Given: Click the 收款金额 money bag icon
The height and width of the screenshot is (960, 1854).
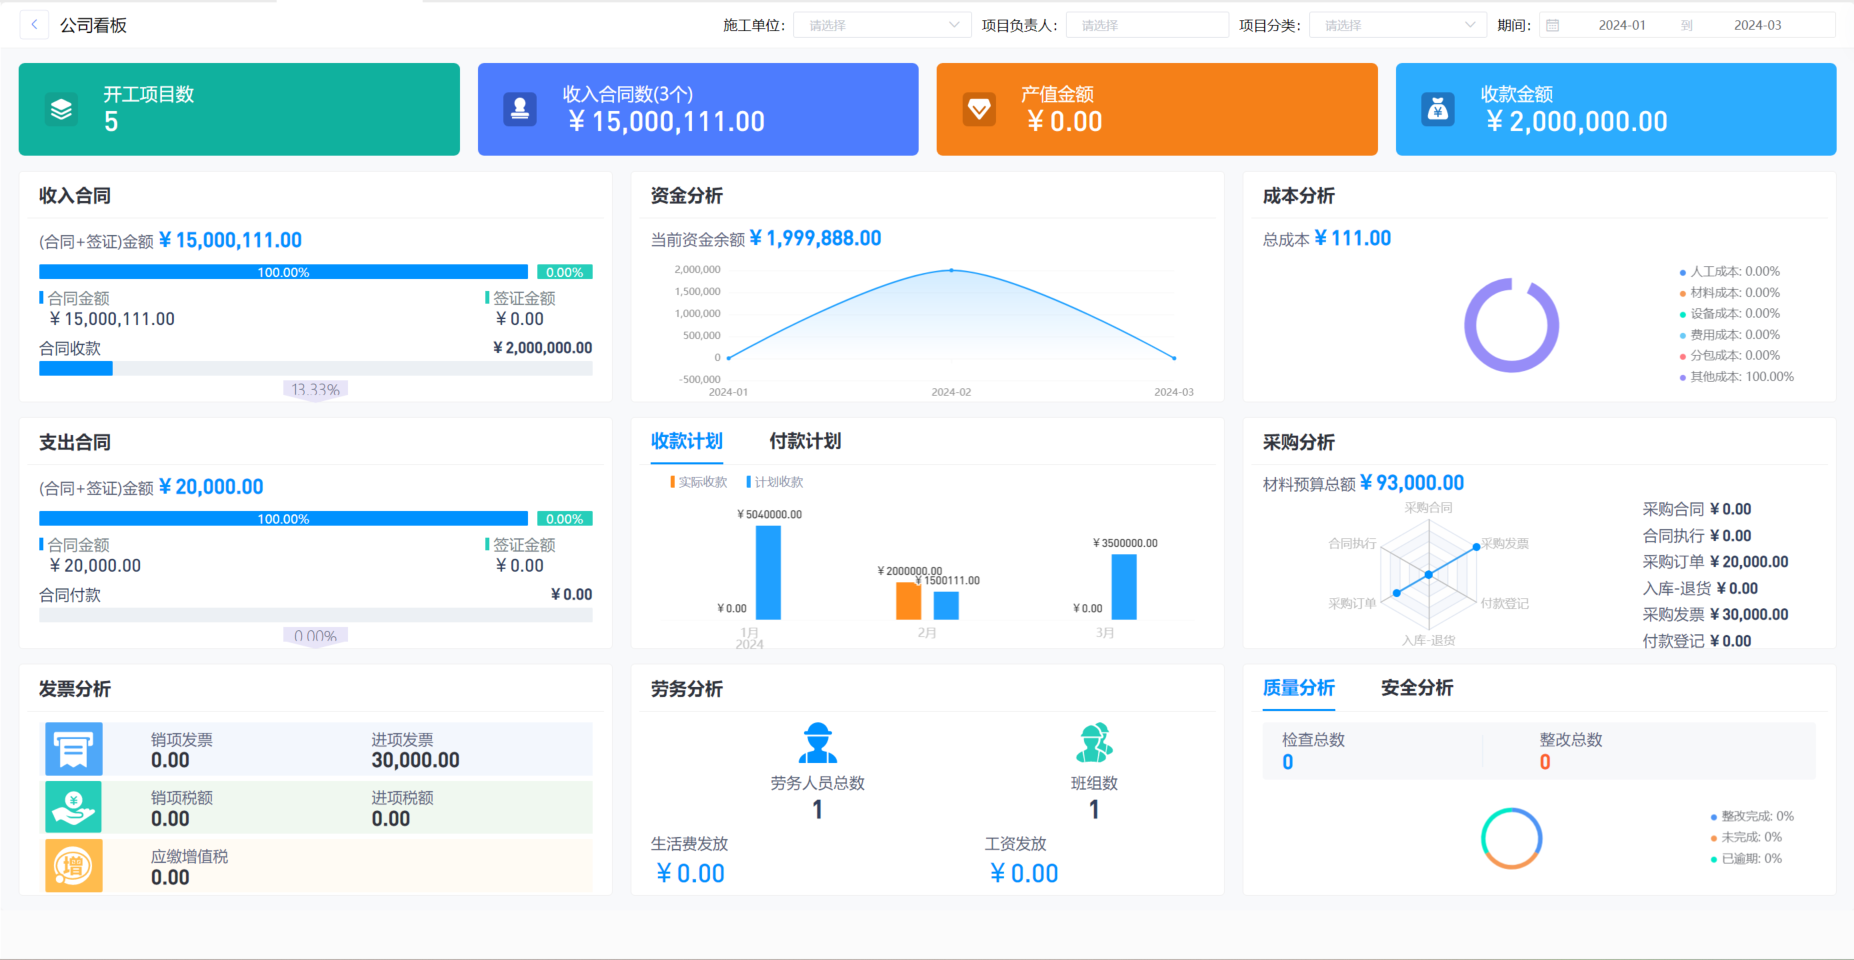Looking at the screenshot, I should coord(1438,109).
